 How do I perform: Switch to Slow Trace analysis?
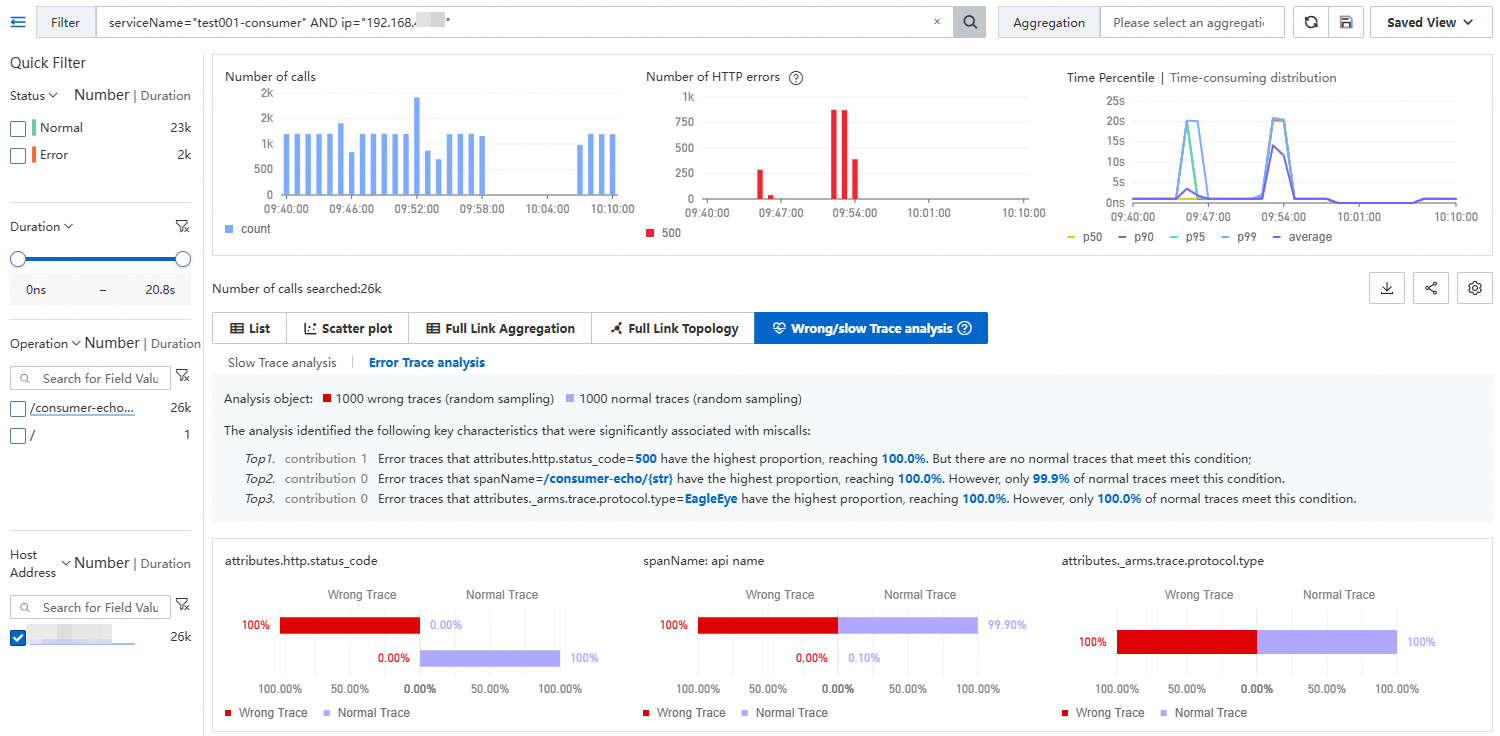click(x=282, y=363)
